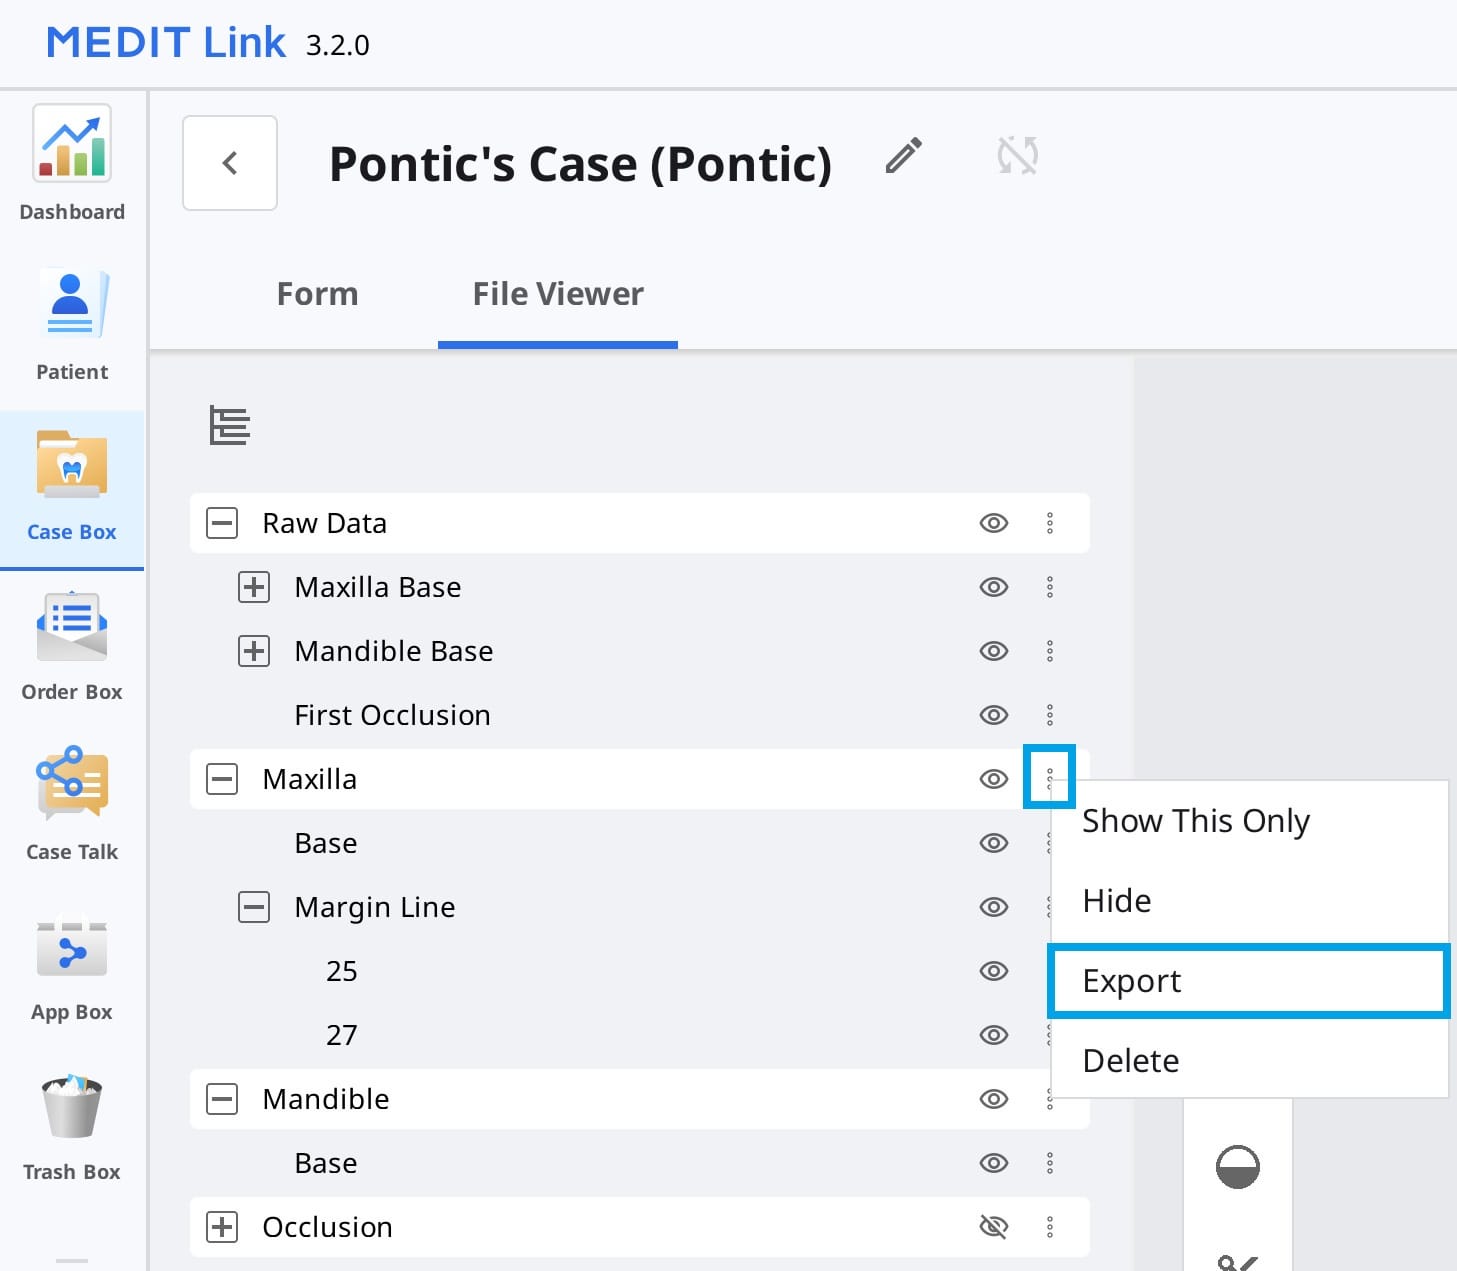
Task: Collapse the Maxilla group
Action: (222, 779)
